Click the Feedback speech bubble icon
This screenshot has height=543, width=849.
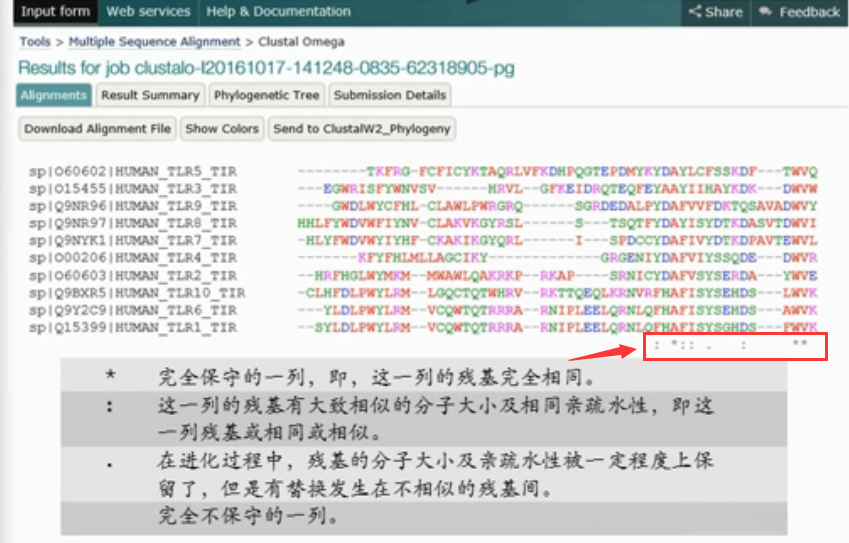click(x=765, y=11)
